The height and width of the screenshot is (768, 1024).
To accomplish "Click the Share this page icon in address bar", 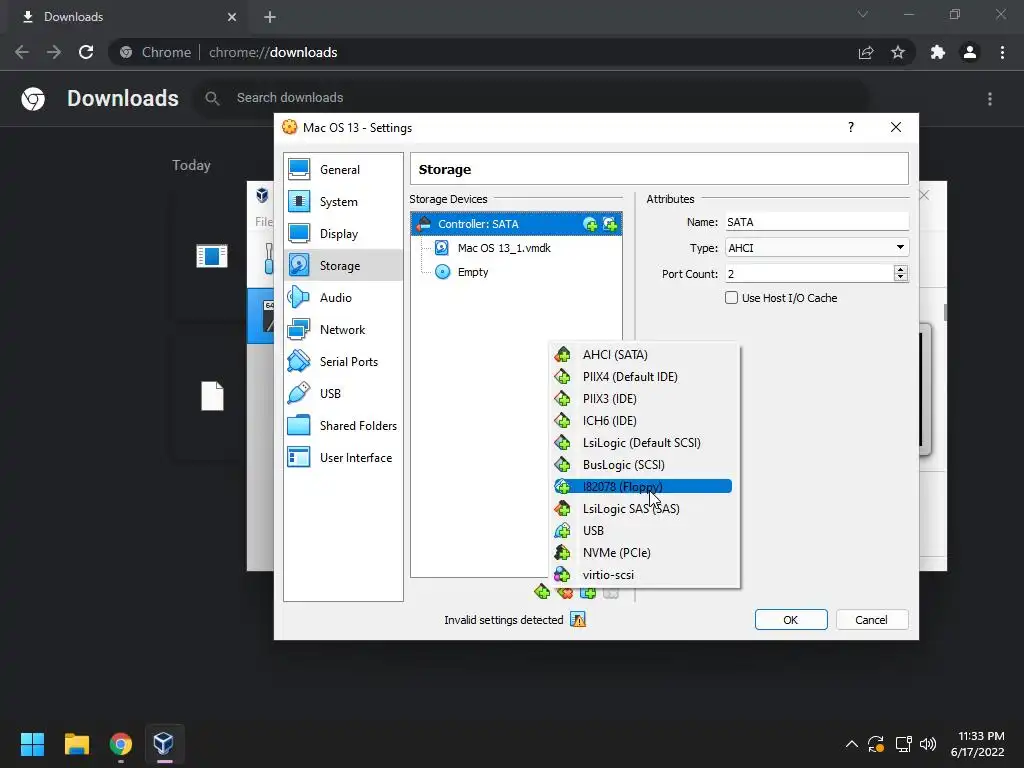I will [x=866, y=52].
